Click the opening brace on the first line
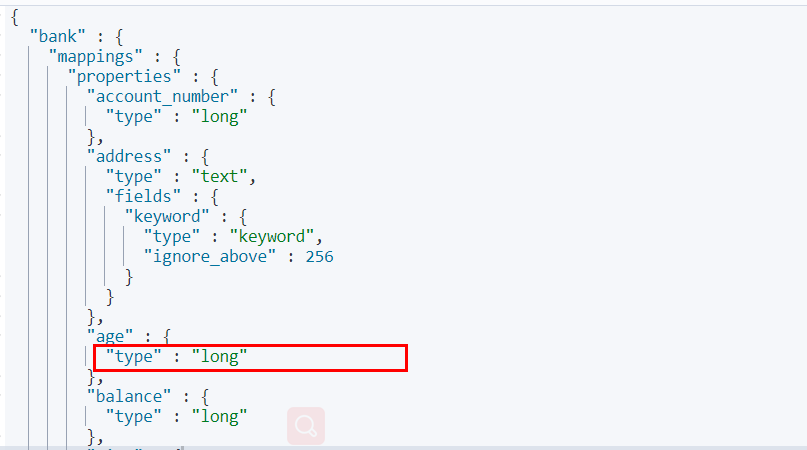The image size is (807, 450). click(x=14, y=16)
